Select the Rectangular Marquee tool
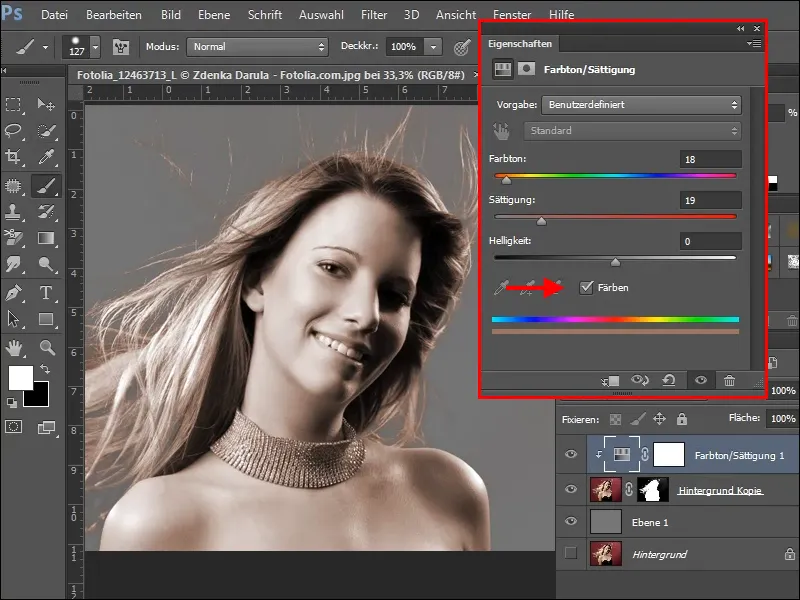 [x=13, y=105]
